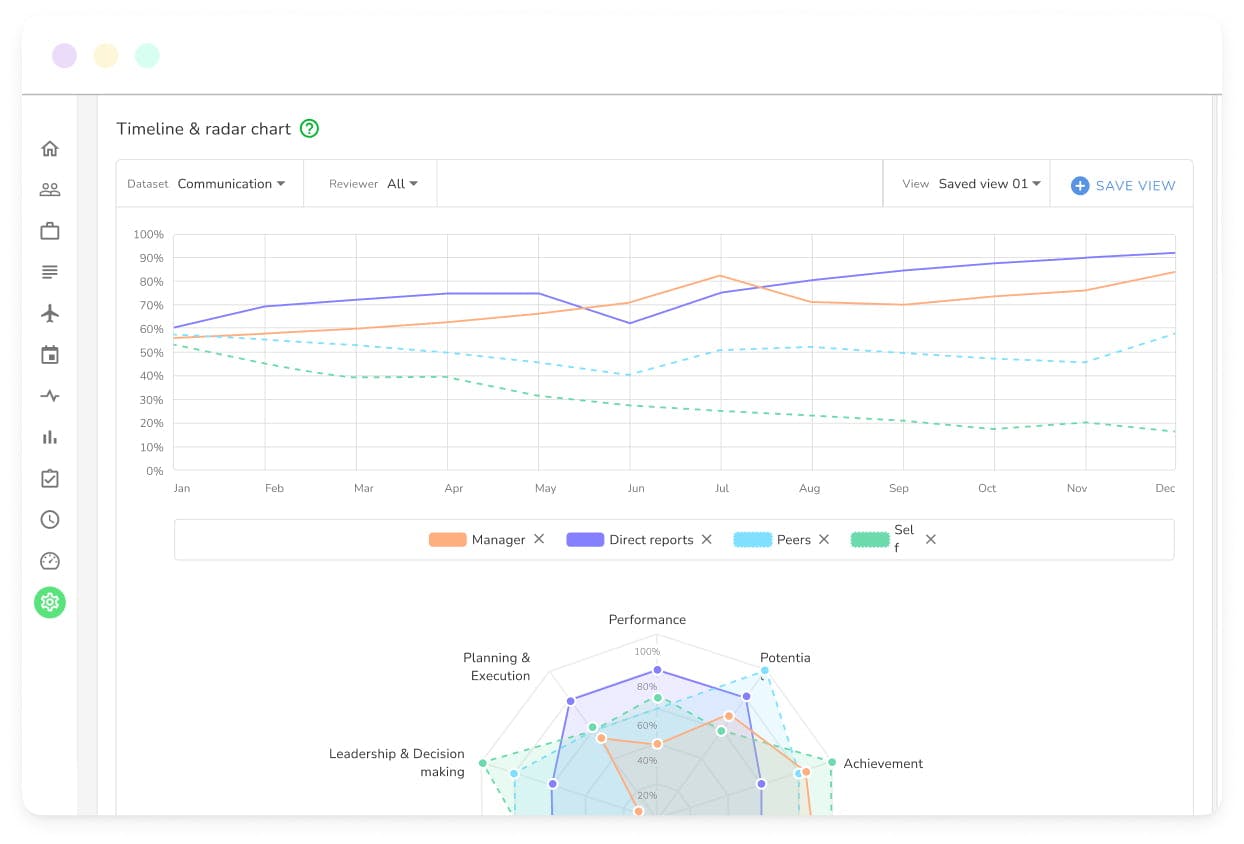Open the Dataset Communication dropdown
This screenshot has height=844, width=1244.
(231, 184)
